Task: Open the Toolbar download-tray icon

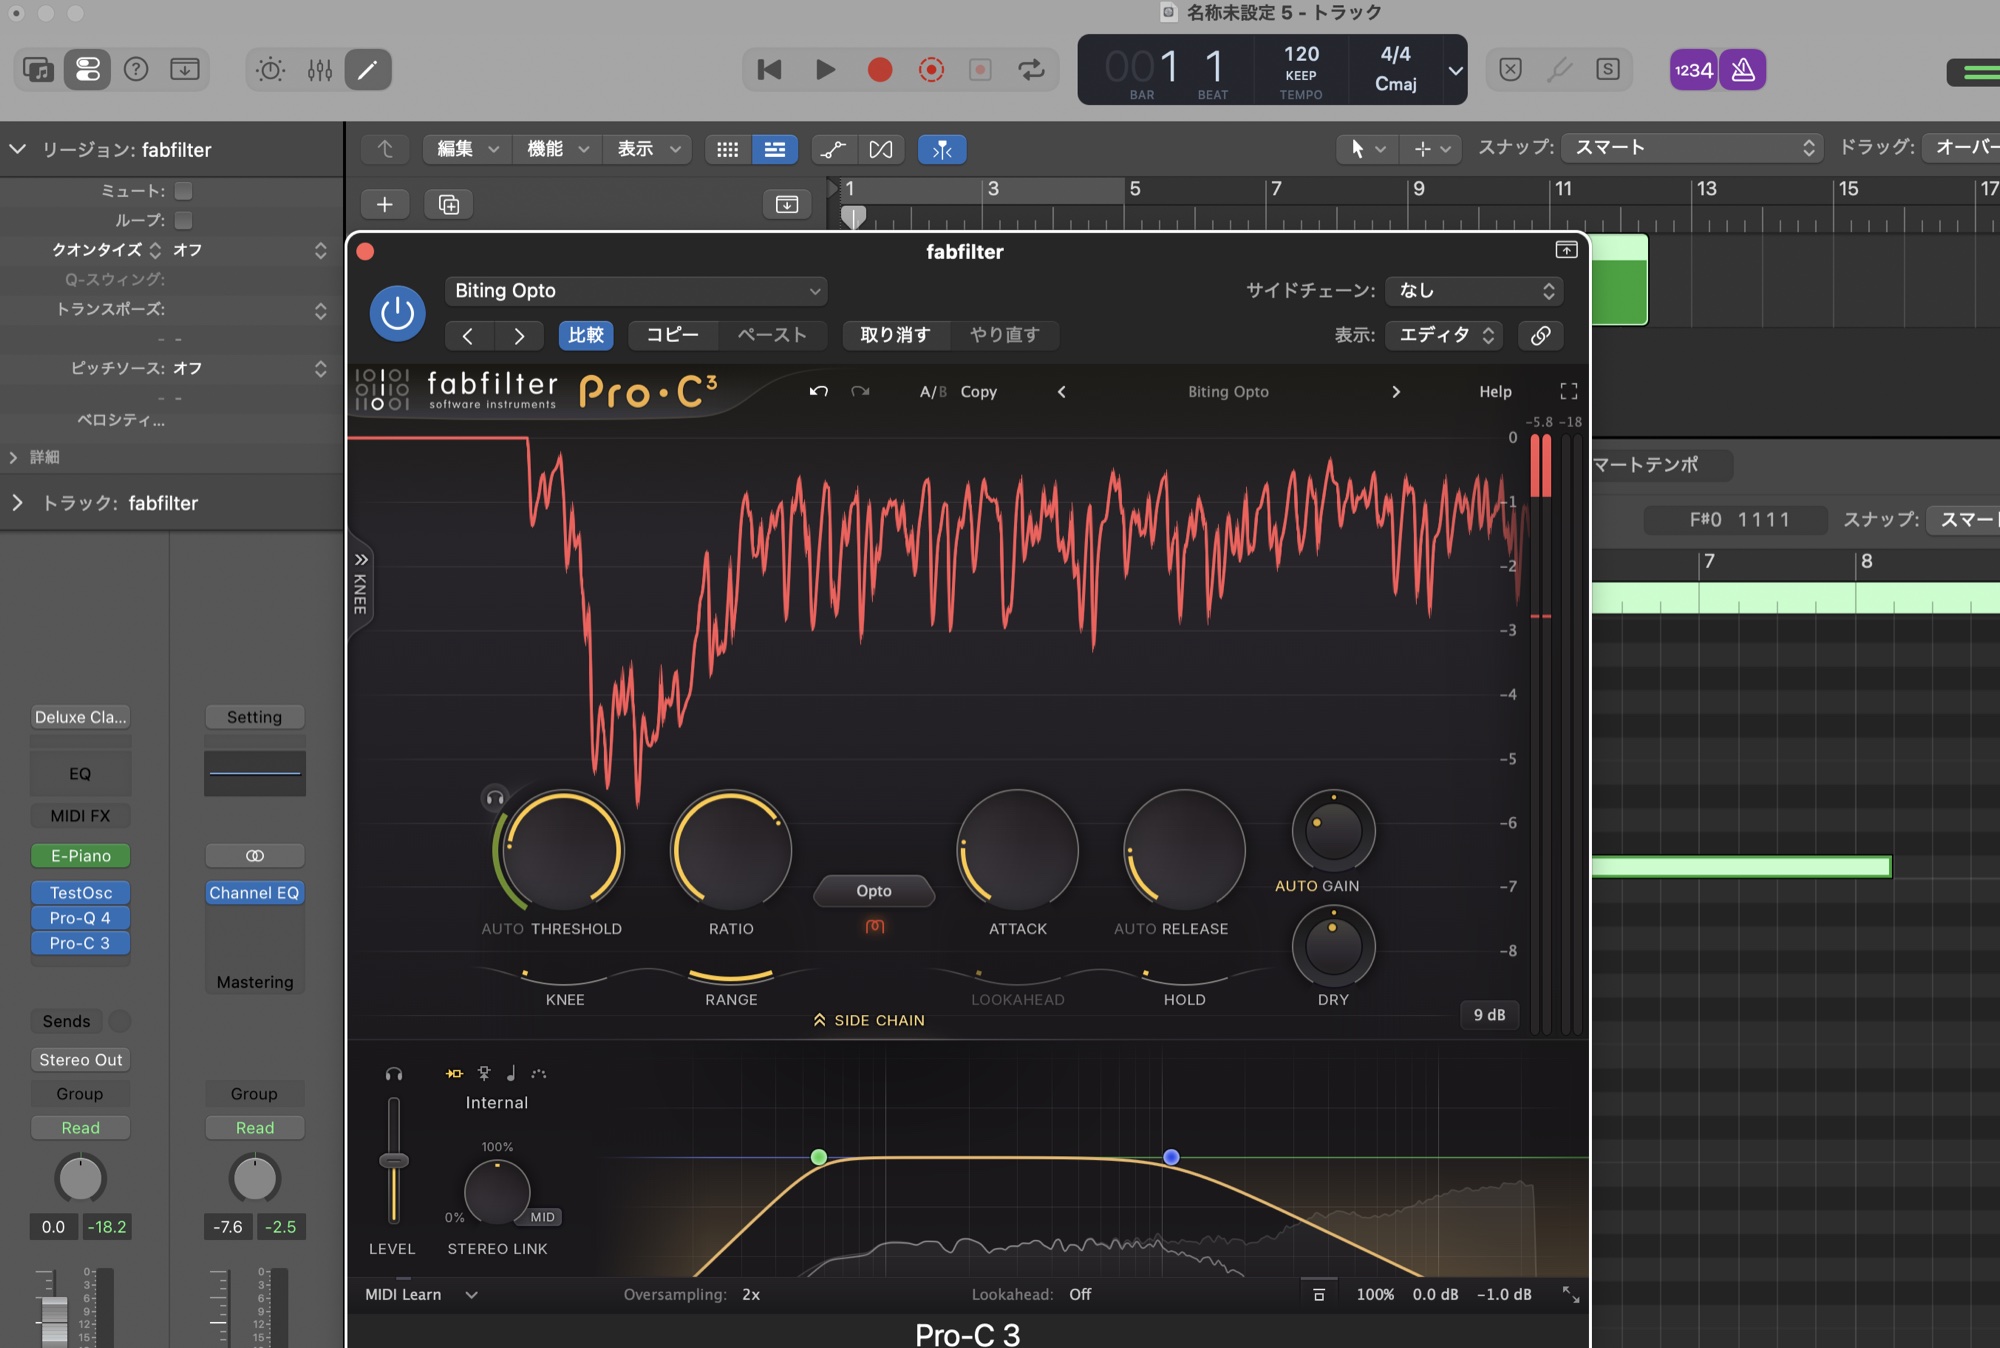Action: click(184, 69)
